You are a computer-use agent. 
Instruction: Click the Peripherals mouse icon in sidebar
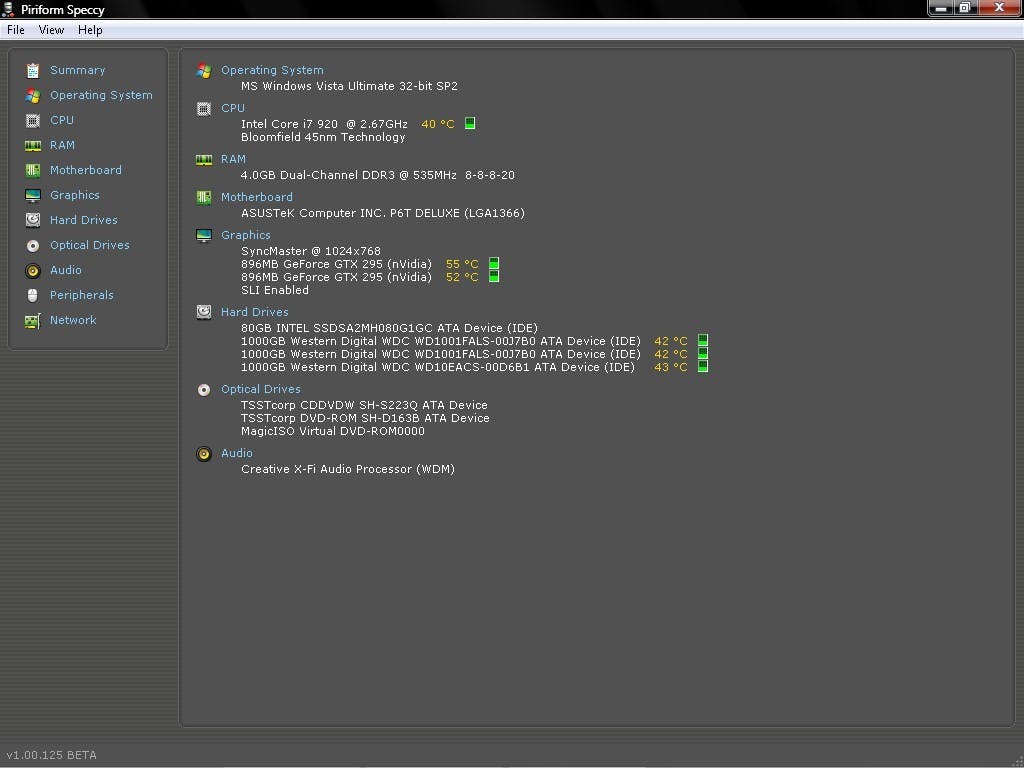coord(33,295)
